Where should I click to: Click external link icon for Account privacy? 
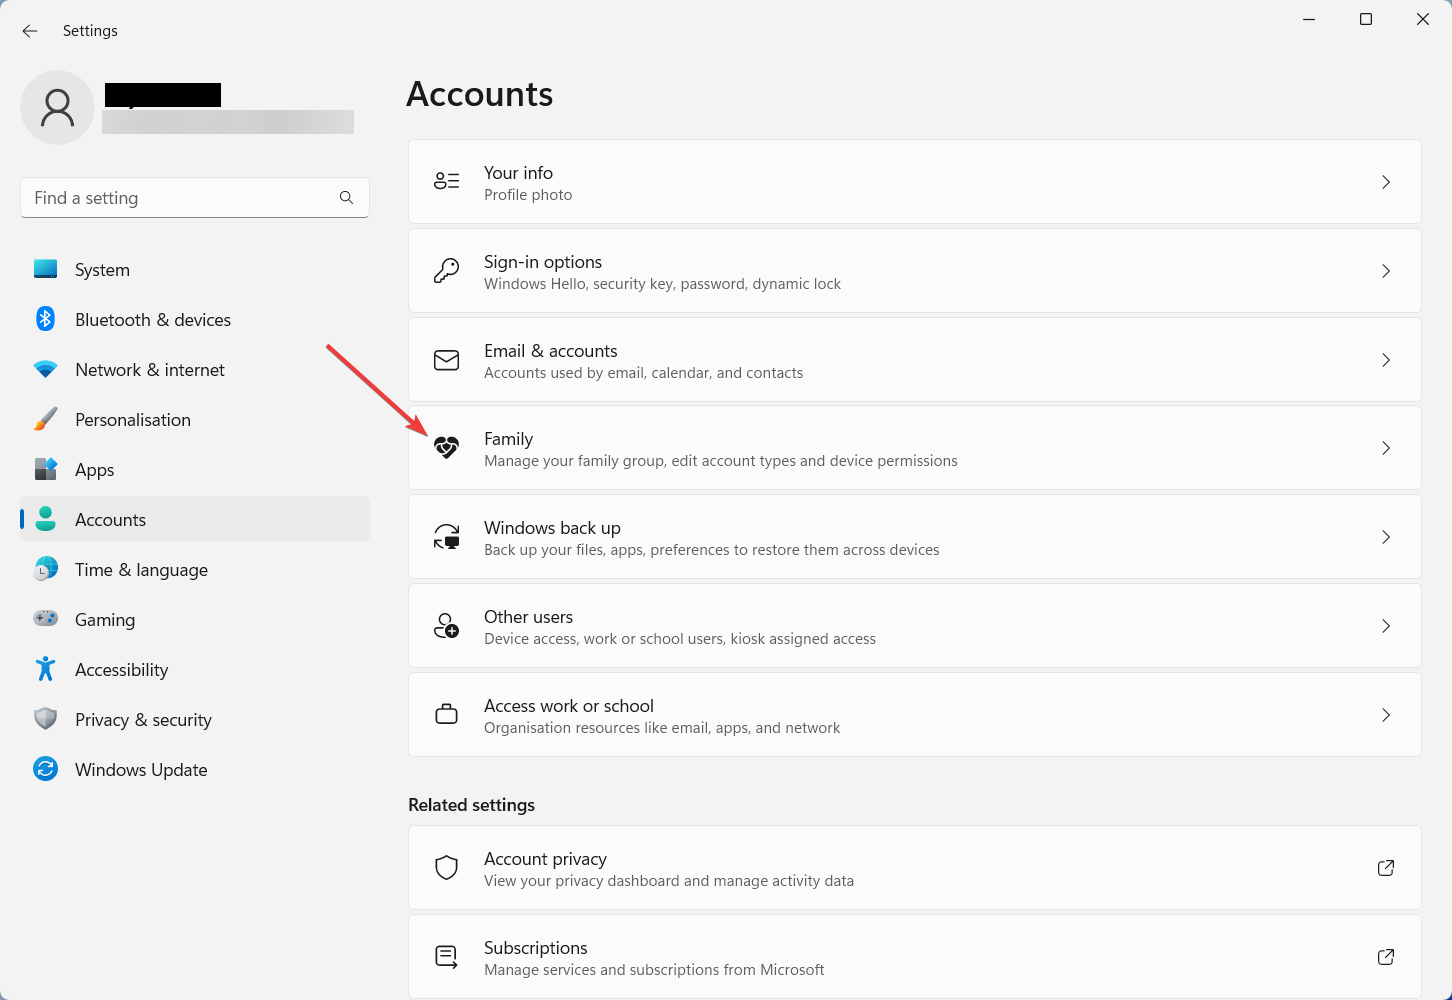1386,868
